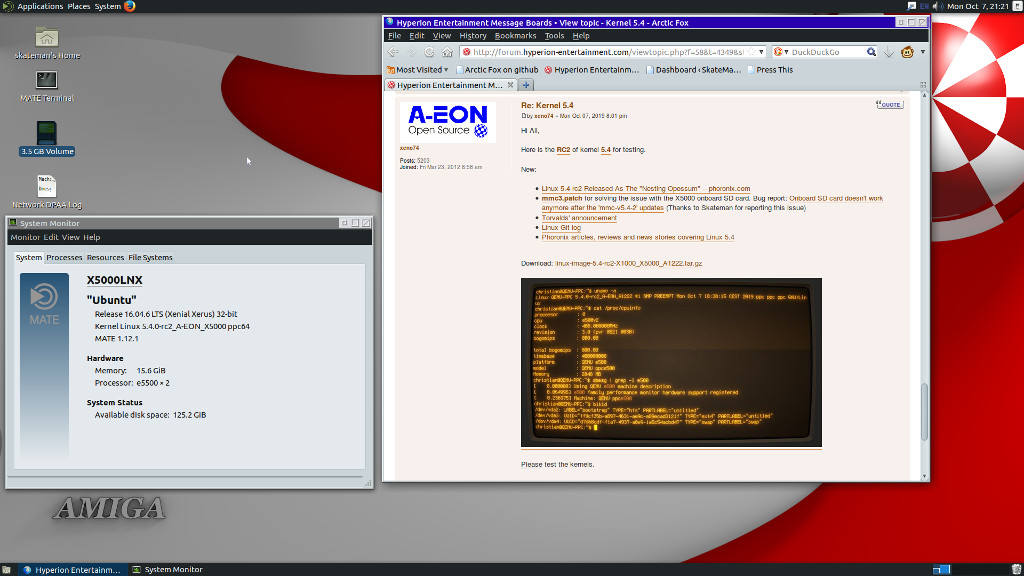Open skateman's Home folder icon
This screenshot has height=576, width=1024.
[47, 39]
